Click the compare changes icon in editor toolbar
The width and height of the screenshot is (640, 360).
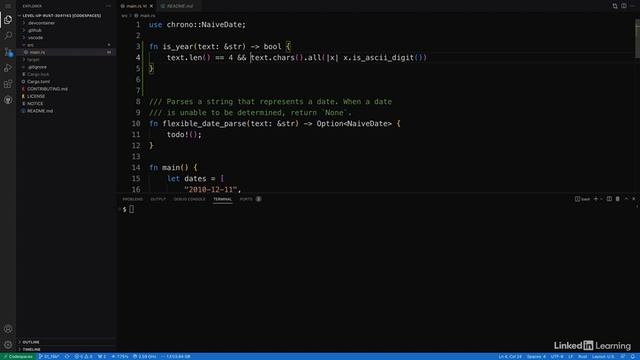pyautogui.click(x=615, y=6)
